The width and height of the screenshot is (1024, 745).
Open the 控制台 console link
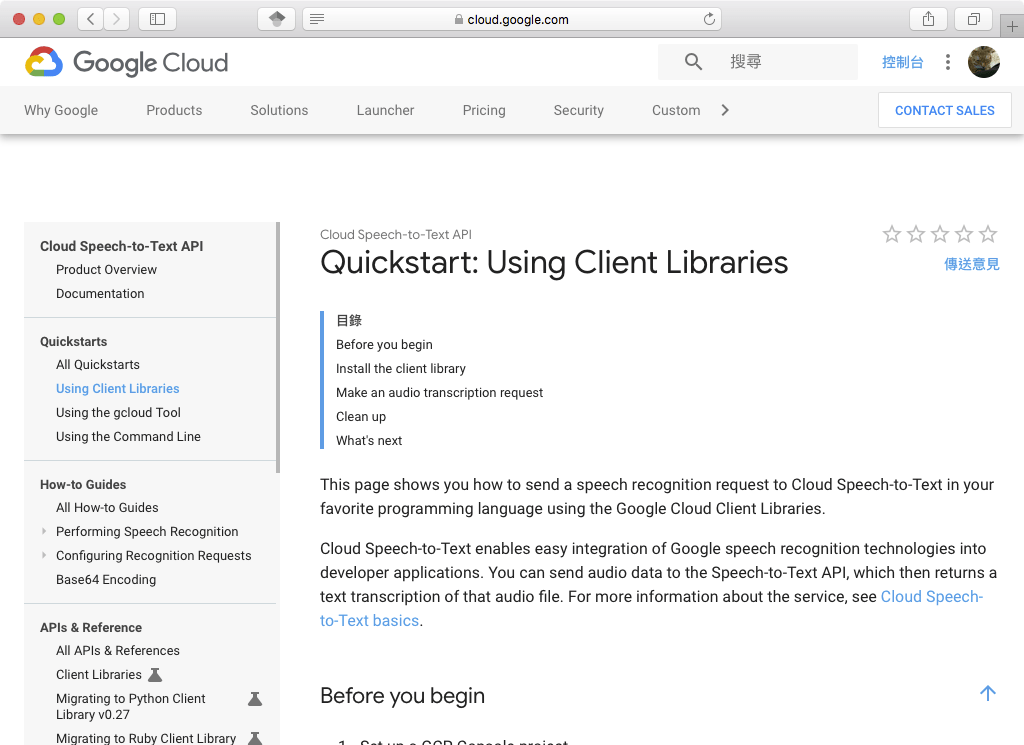point(903,62)
